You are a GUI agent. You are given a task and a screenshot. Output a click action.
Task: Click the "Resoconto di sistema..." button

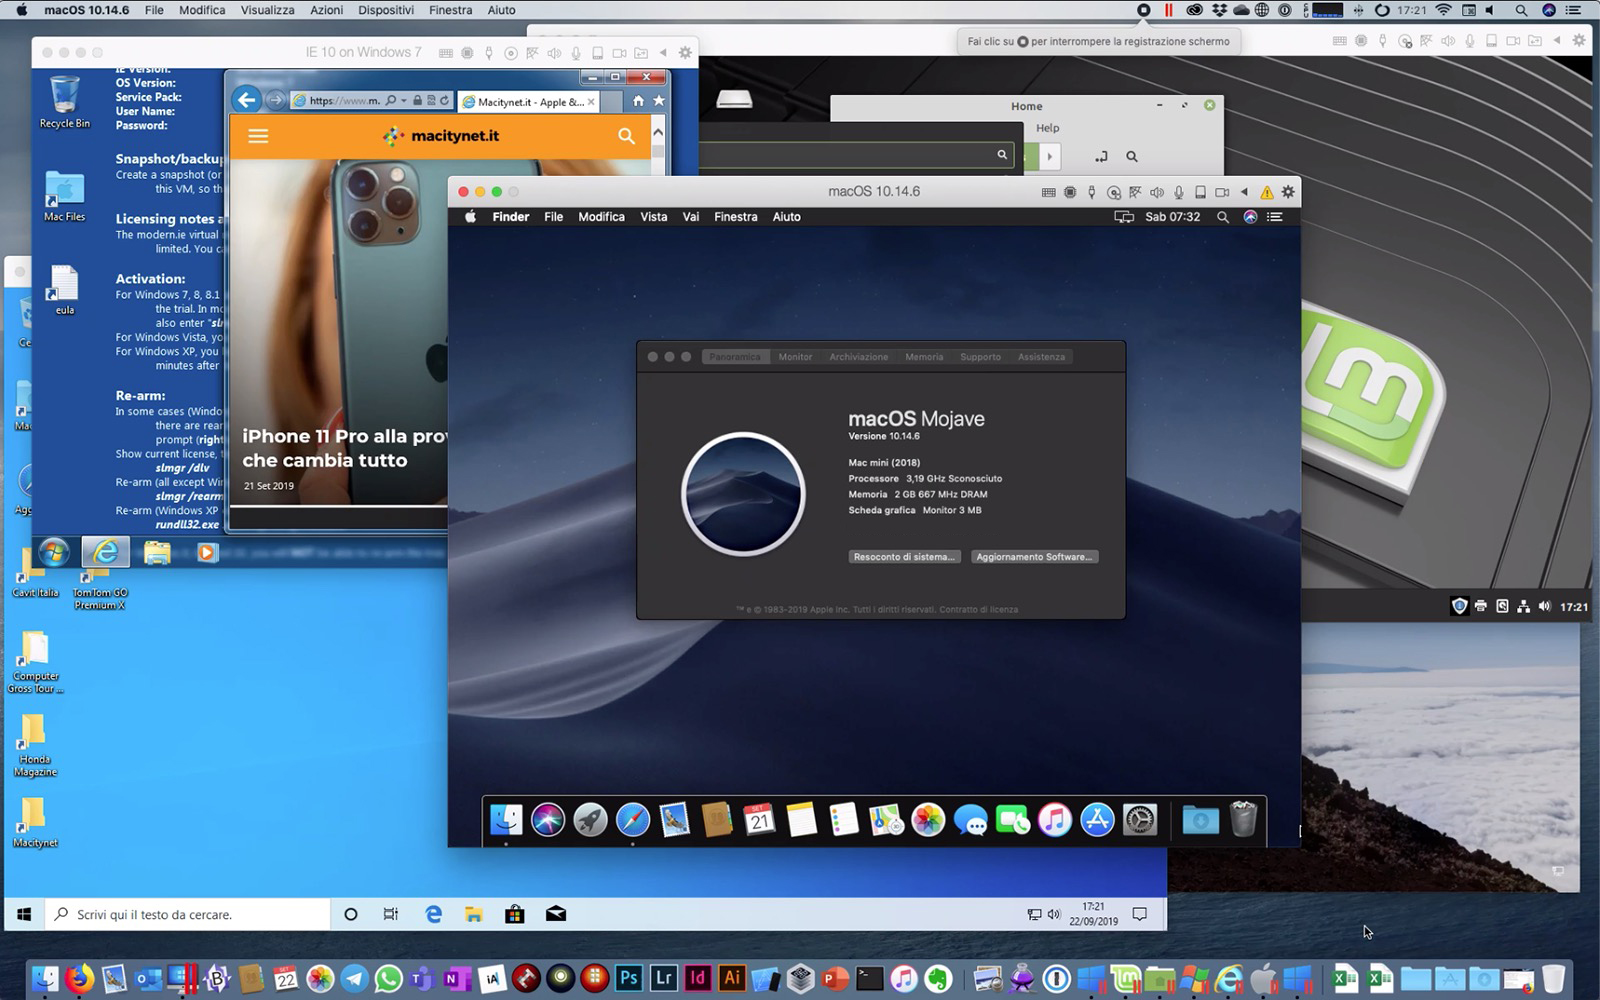[x=904, y=557]
